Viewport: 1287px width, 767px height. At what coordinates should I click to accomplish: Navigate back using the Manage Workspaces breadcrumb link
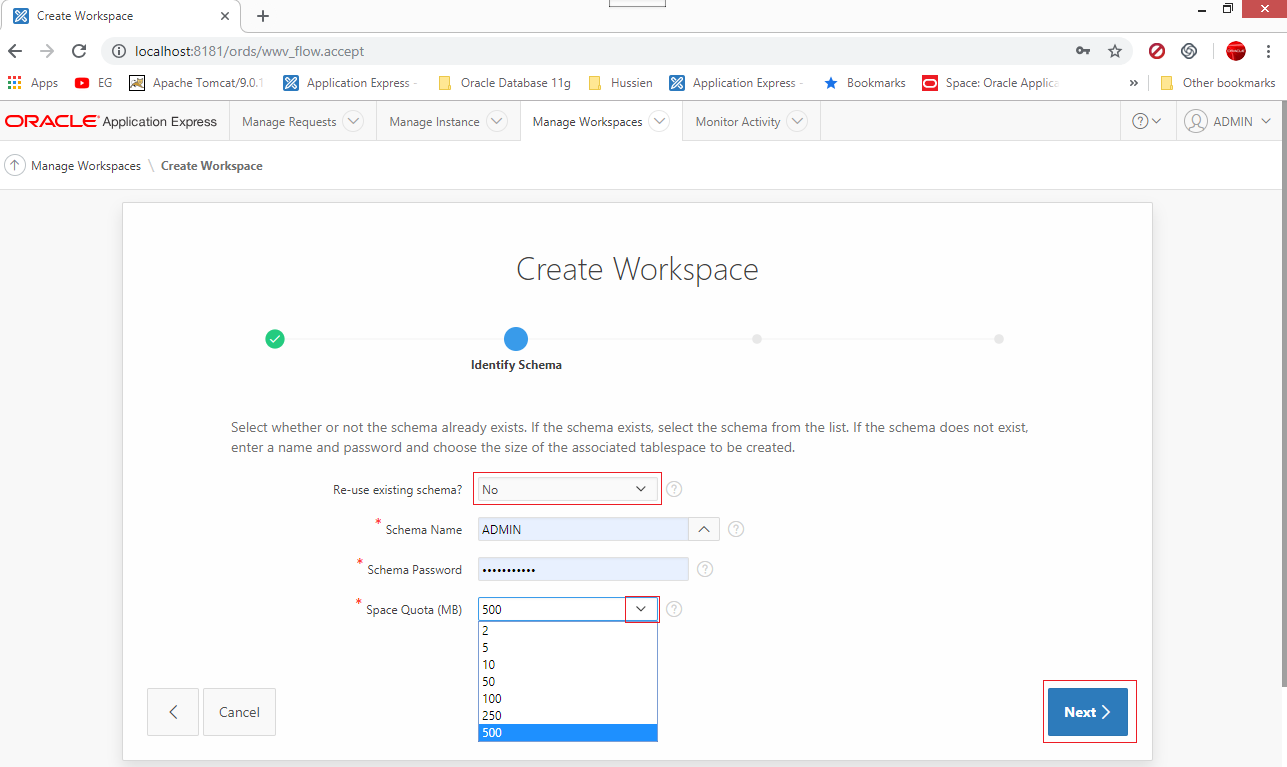84,165
